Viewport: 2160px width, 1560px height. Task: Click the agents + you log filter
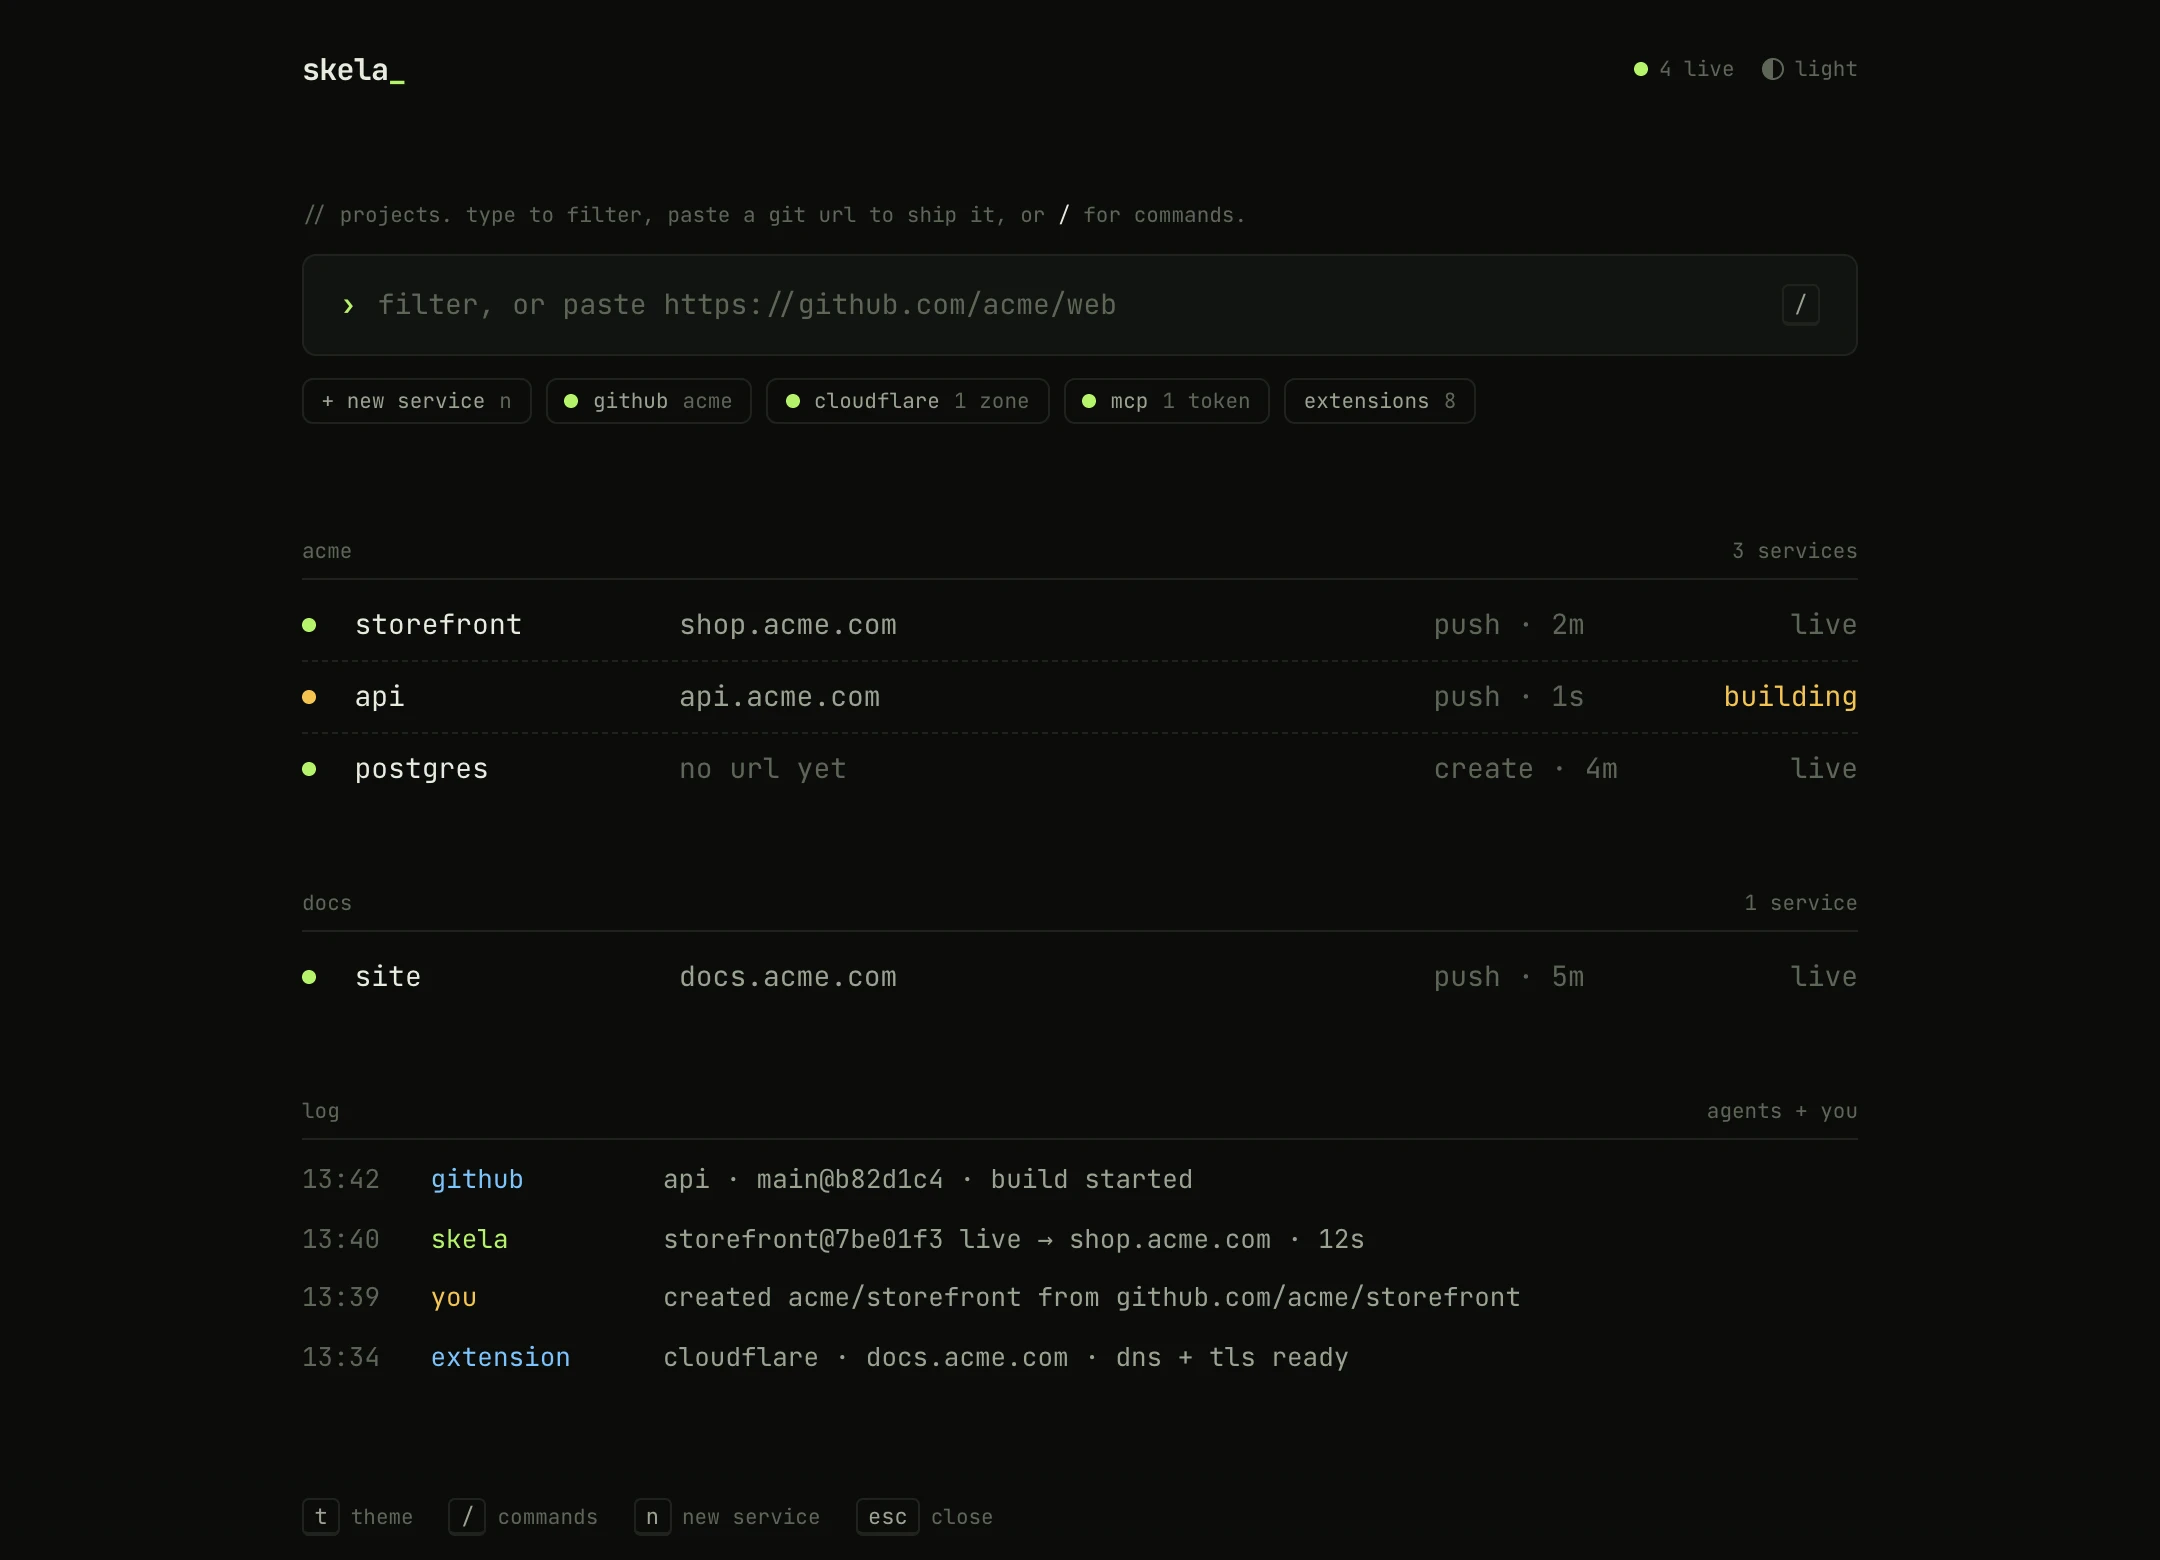point(1782,1111)
